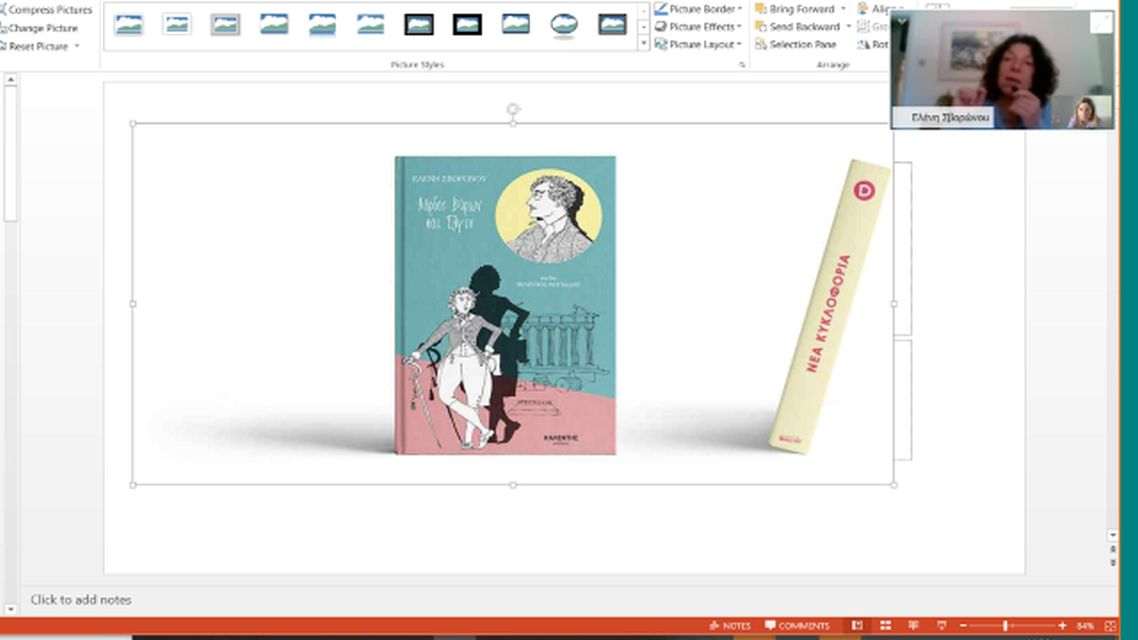Collapse the video call overlay chevron
1138x640 pixels.
pos(902,22)
